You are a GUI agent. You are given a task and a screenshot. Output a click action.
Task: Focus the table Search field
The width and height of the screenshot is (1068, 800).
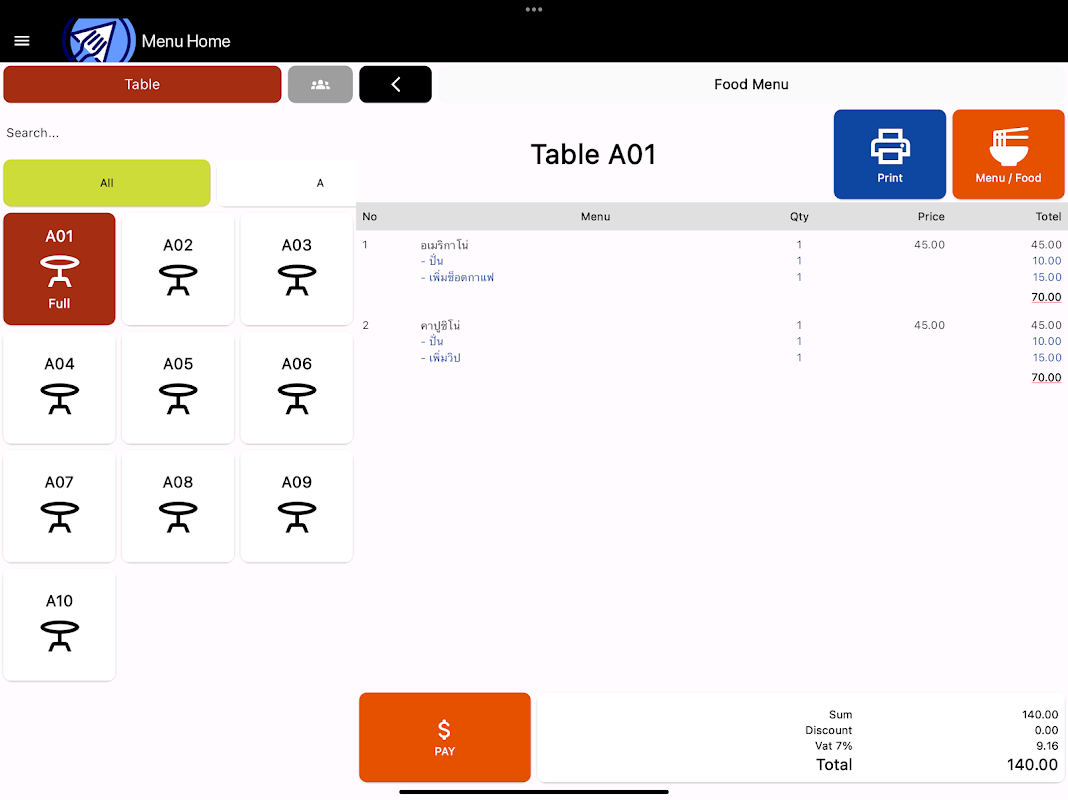pos(178,133)
